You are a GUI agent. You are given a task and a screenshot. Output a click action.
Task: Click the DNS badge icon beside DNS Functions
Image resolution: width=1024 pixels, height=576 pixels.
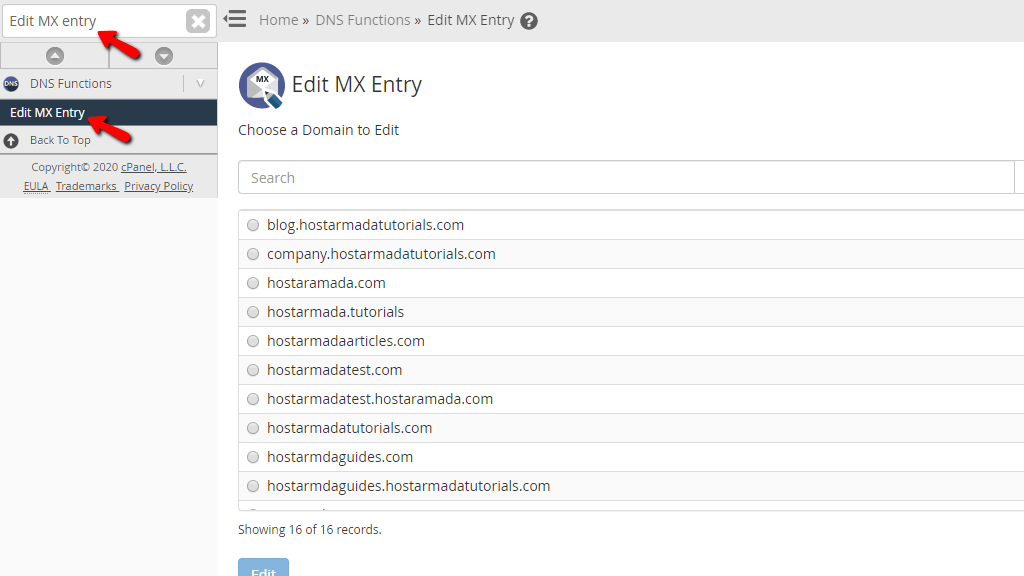[x=10, y=84]
